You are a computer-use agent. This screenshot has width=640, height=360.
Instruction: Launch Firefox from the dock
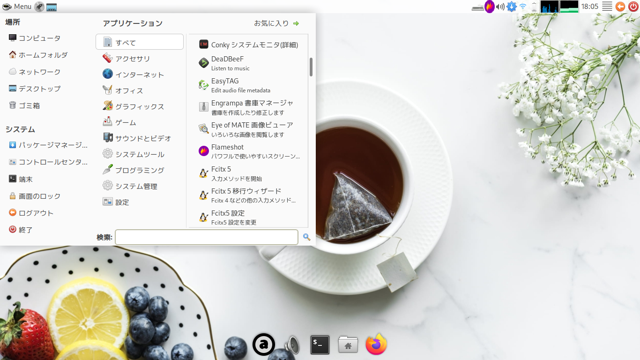376,344
